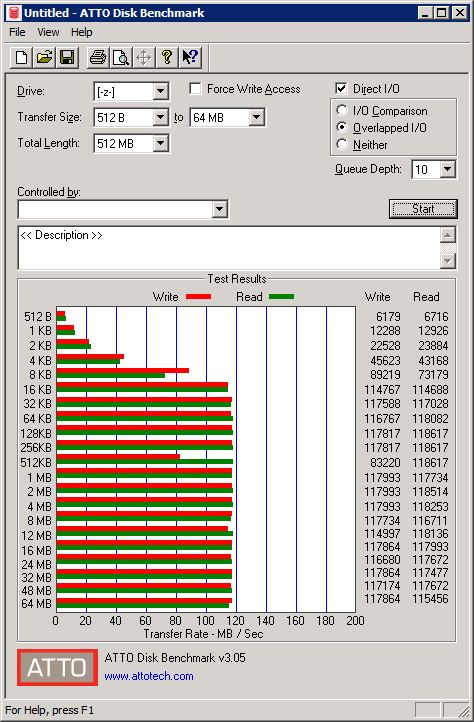
Task: Expand the Drive dropdown list
Action: tap(160, 91)
